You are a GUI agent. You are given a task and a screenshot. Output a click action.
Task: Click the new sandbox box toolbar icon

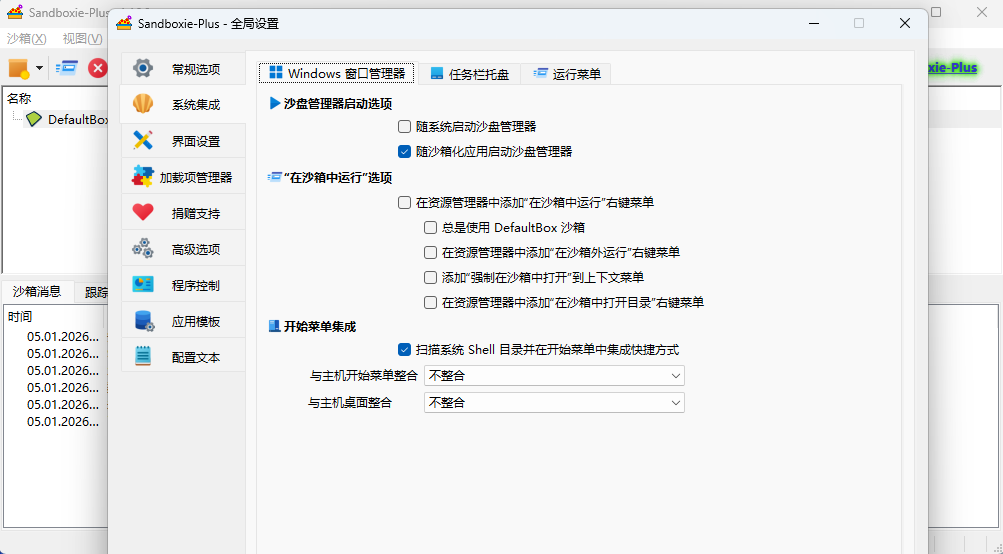(x=18, y=68)
